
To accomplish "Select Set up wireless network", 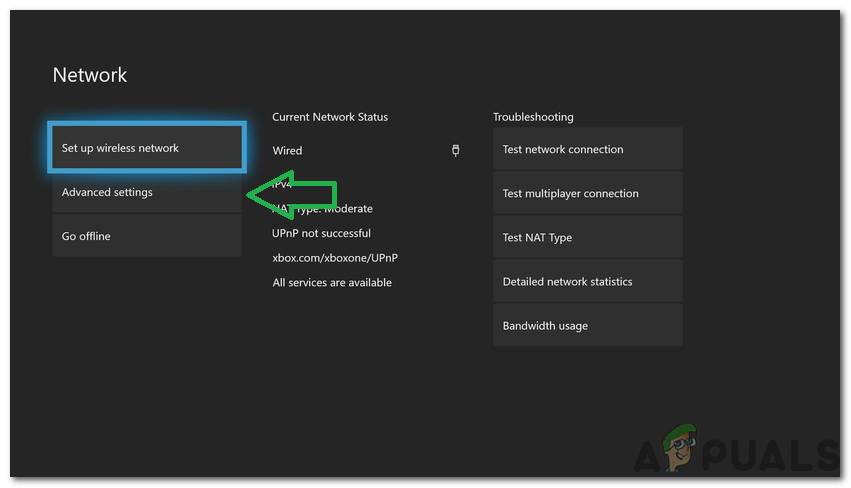I will (146, 148).
